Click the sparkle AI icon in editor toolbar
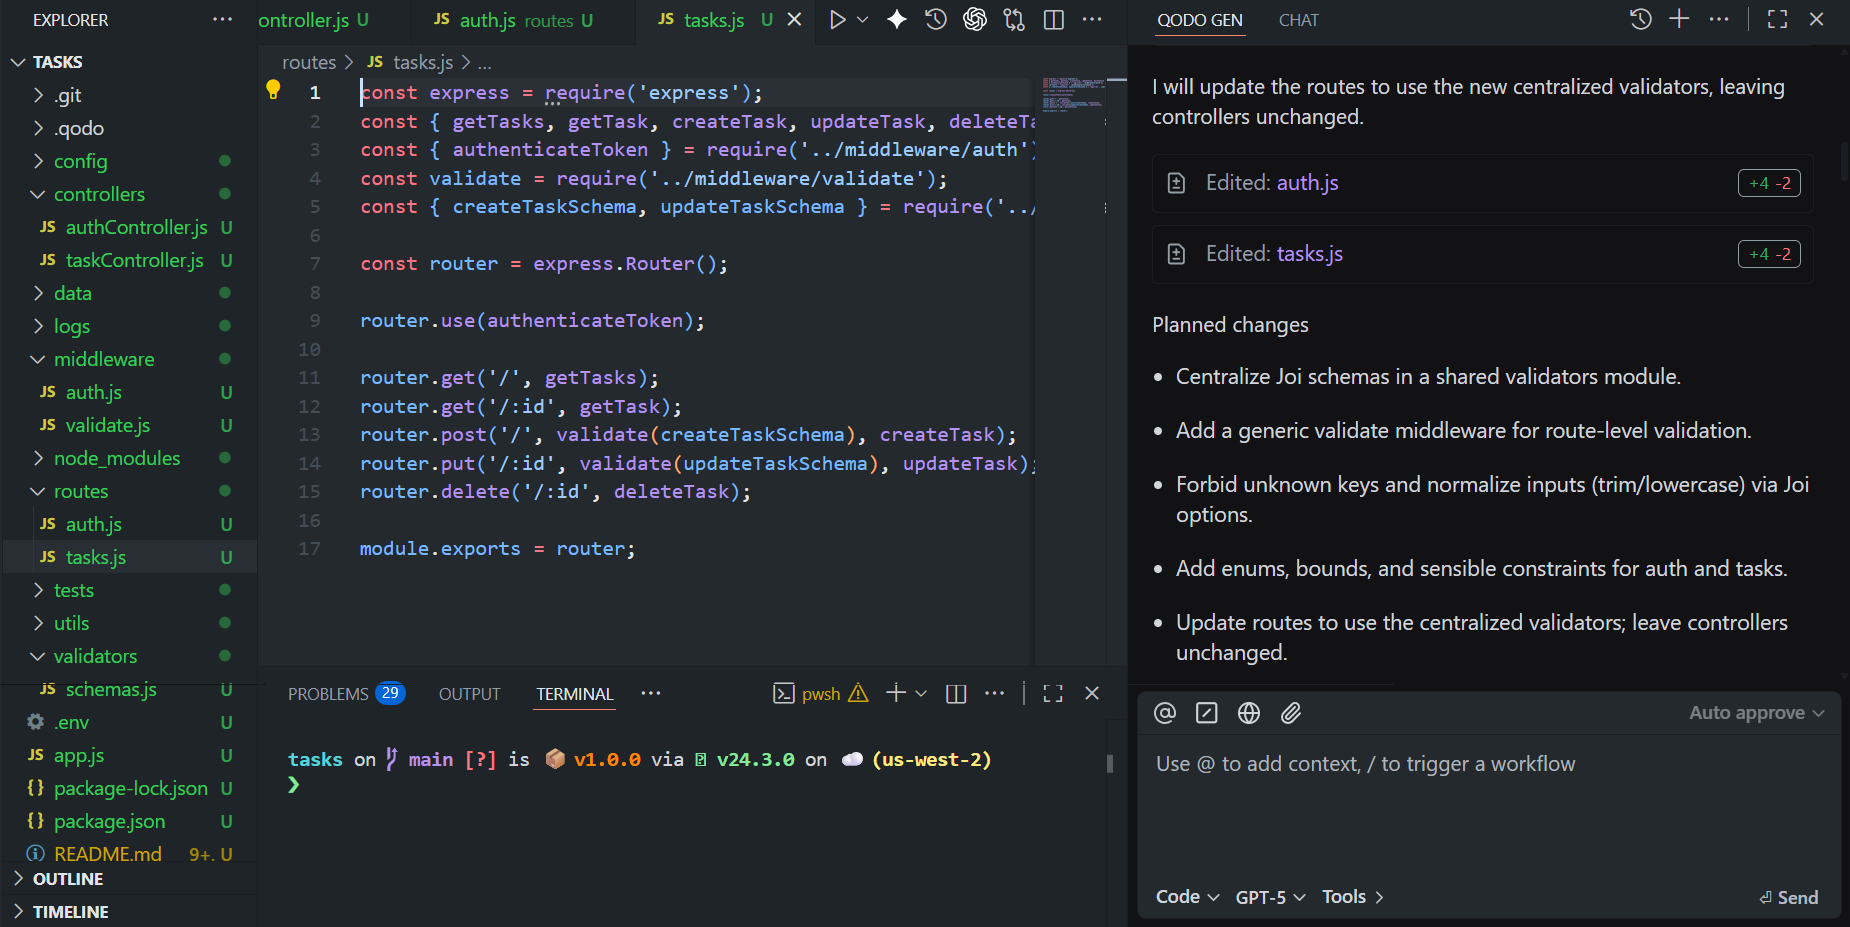 pos(897,20)
